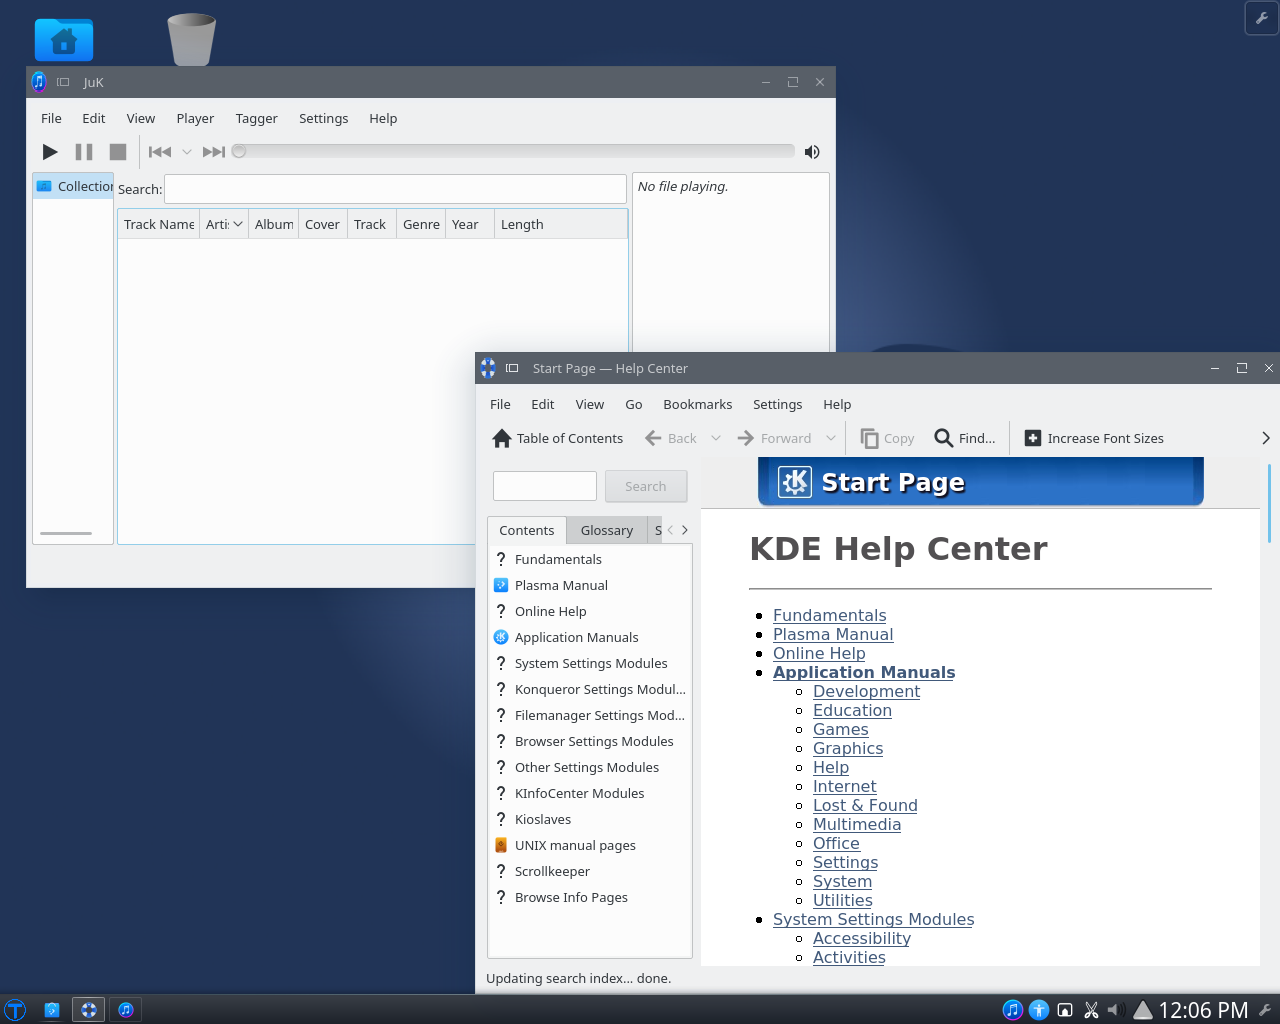Sort by Album column header

click(274, 224)
